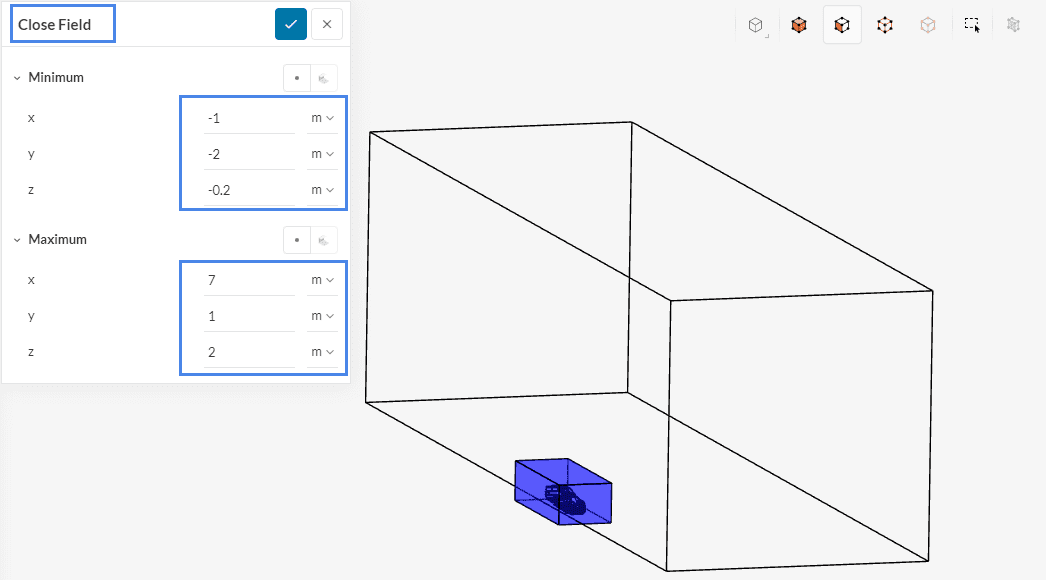The image size is (1046, 580).
Task: Cancel the Close Field panel with X
Action: click(x=327, y=24)
